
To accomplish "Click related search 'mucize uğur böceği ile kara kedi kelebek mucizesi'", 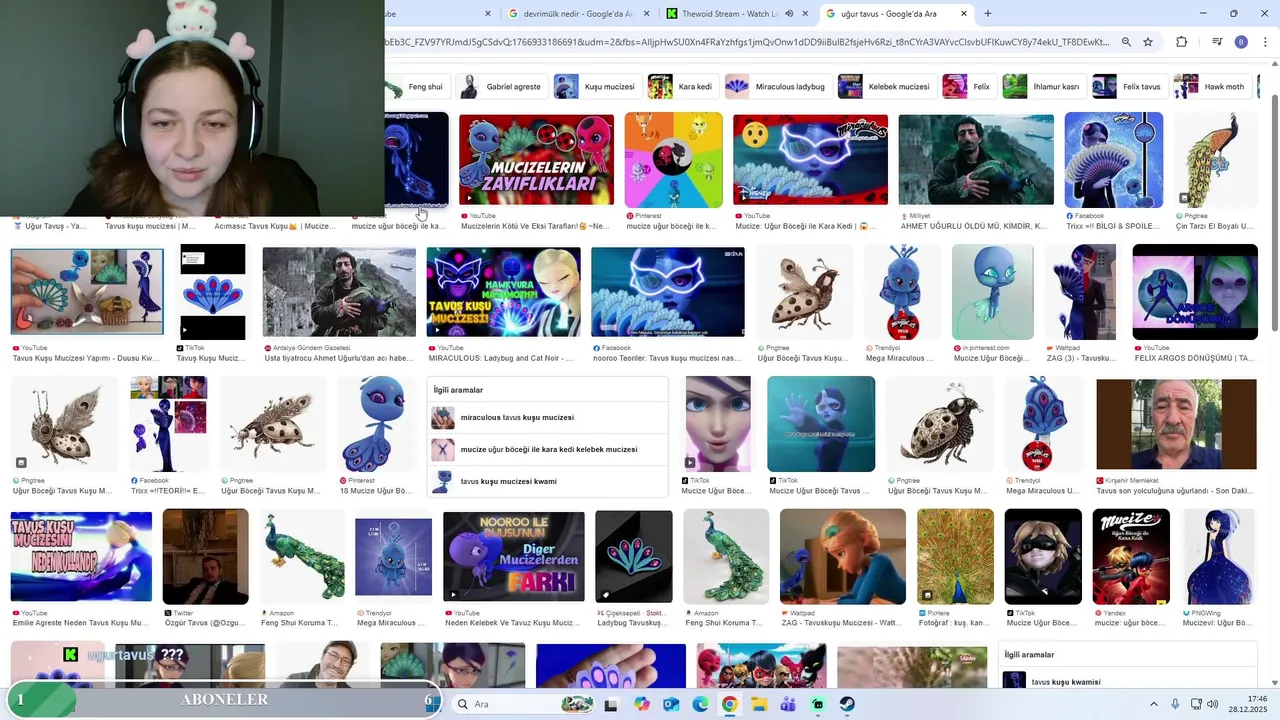I will (x=548, y=450).
